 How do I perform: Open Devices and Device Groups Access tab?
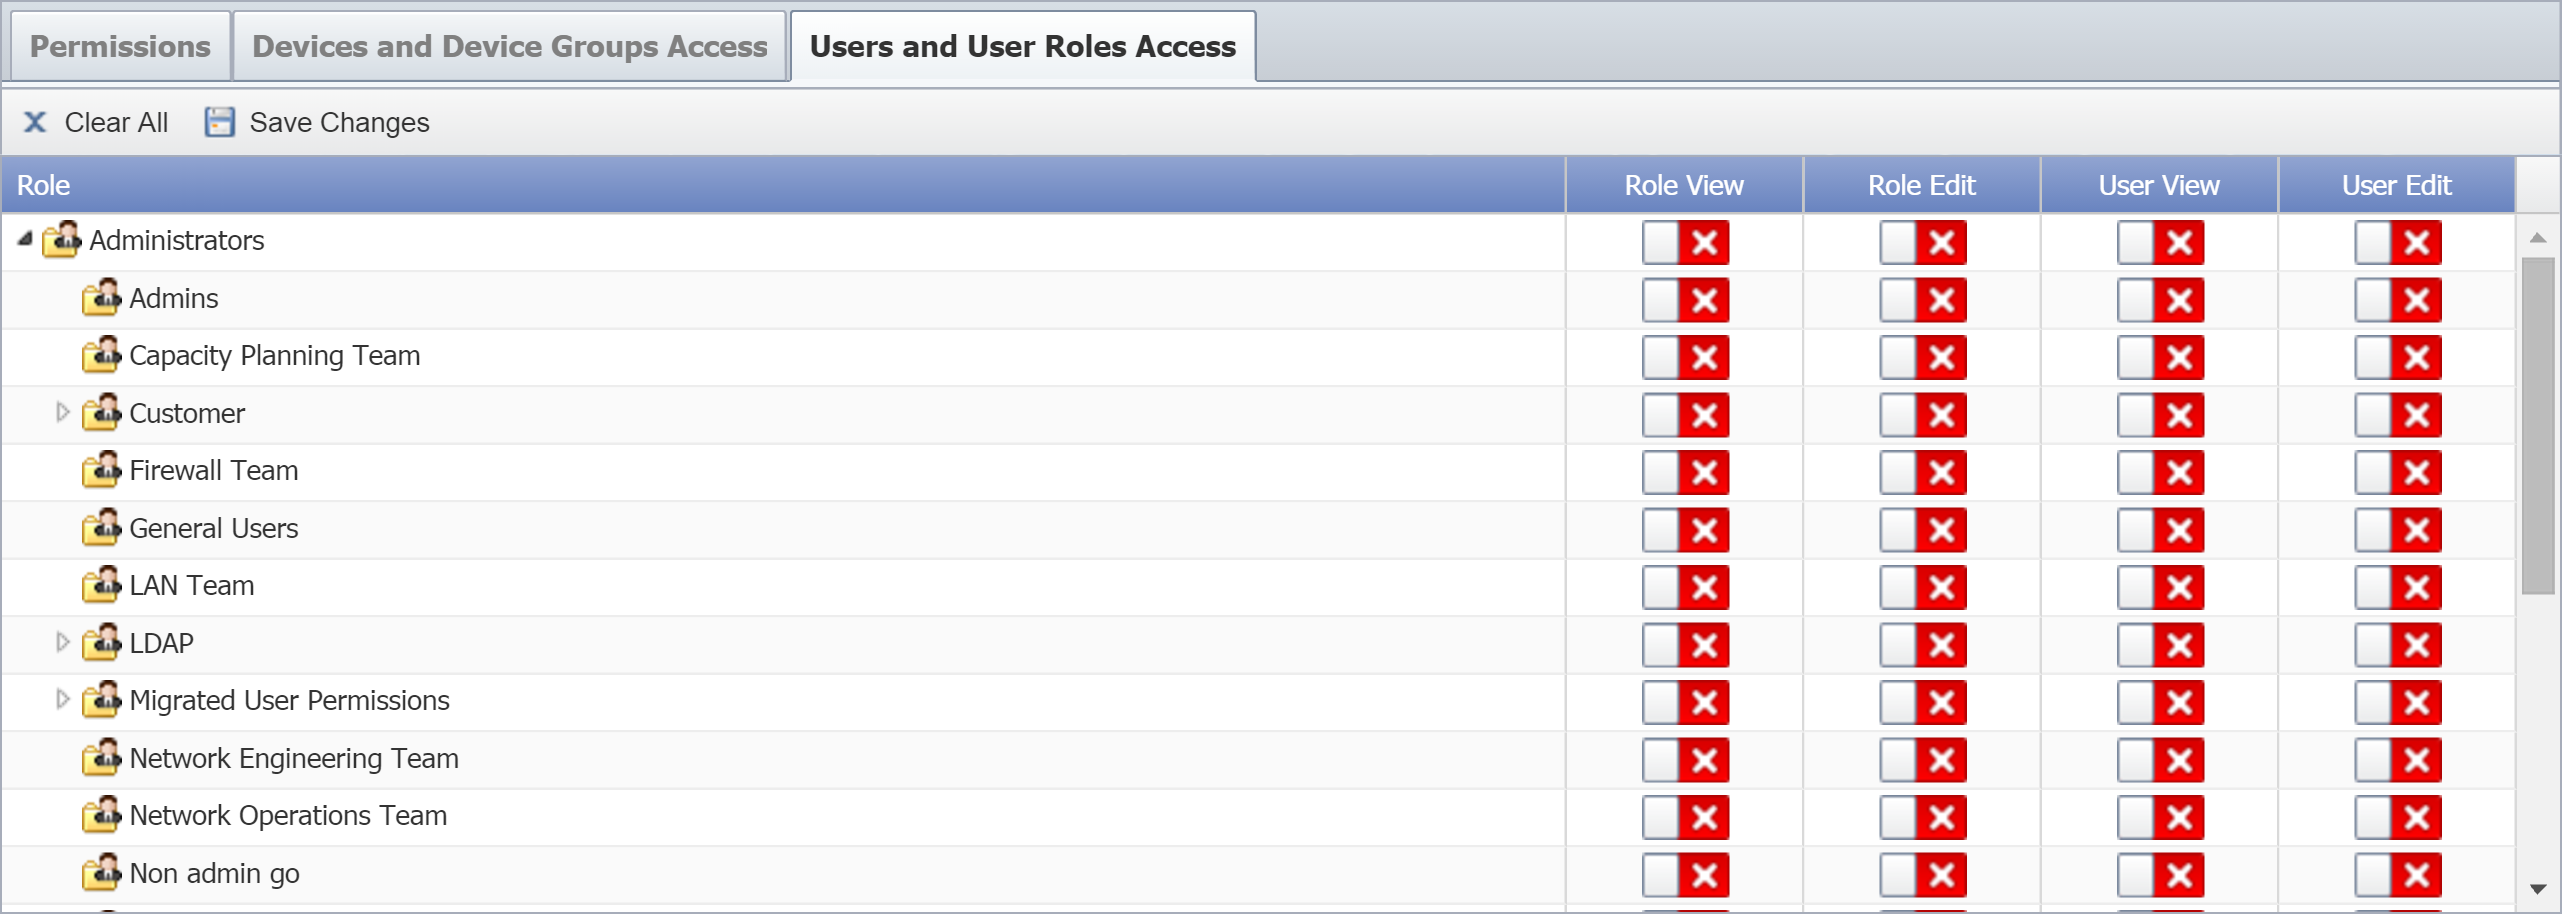(509, 46)
